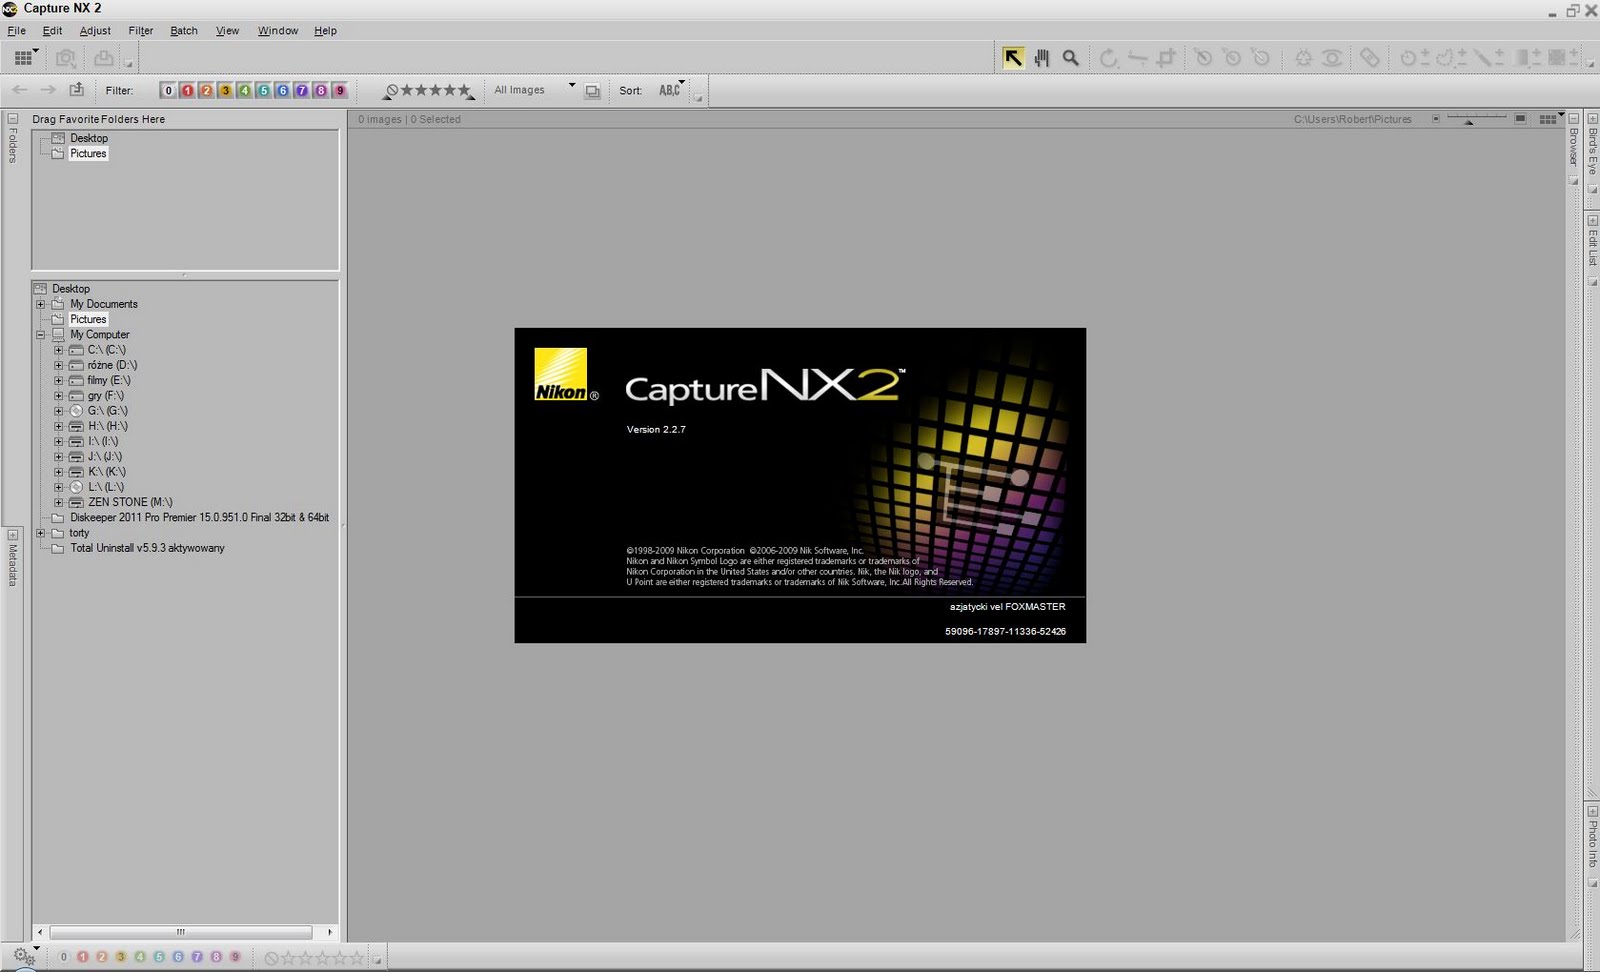Open the Batch menu
Viewport: 1600px width, 972px height.
coord(184,31)
